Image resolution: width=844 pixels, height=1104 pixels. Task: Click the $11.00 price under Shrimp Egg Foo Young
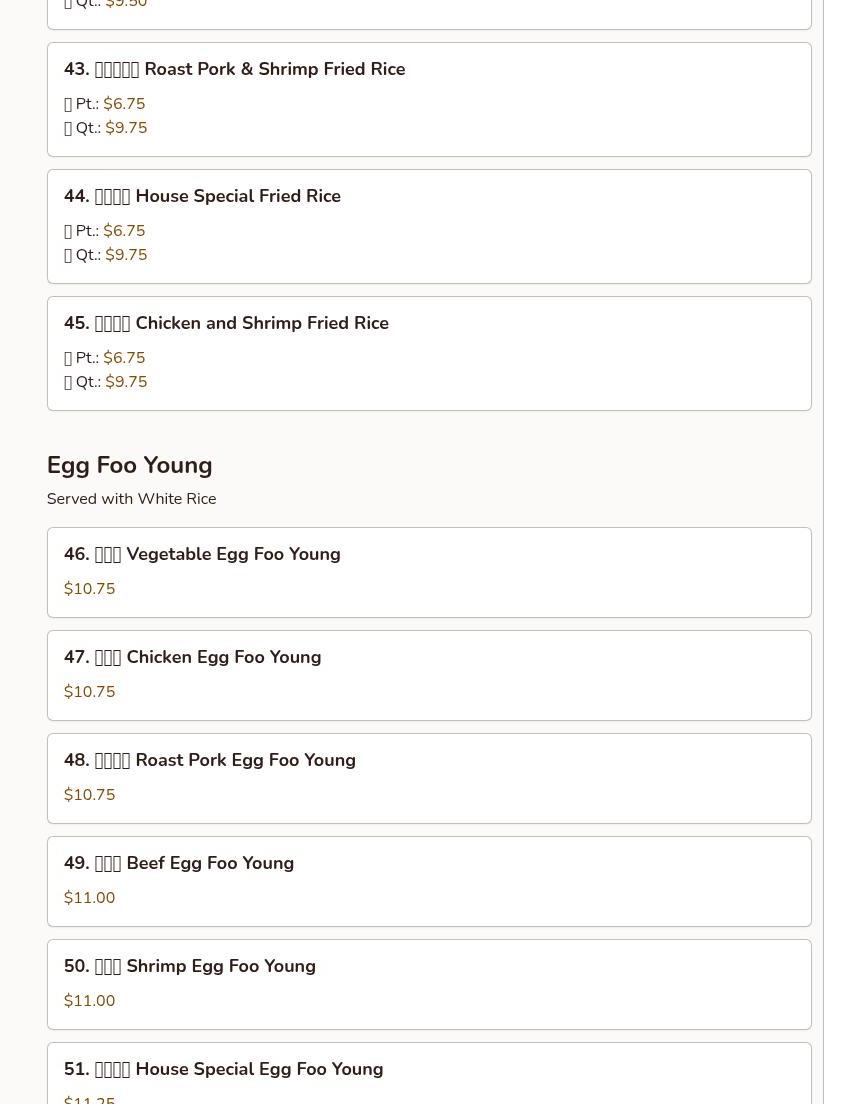[x=89, y=1001]
